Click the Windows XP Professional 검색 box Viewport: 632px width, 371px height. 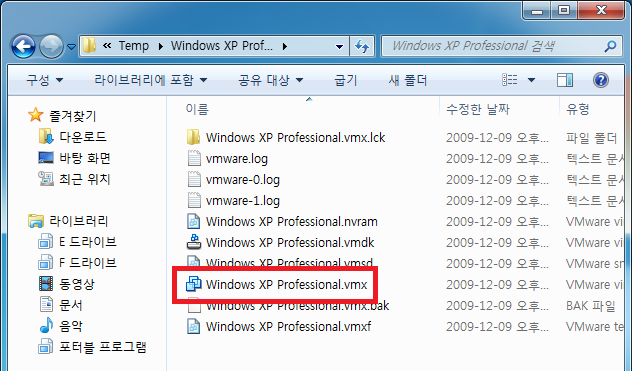tap(501, 46)
